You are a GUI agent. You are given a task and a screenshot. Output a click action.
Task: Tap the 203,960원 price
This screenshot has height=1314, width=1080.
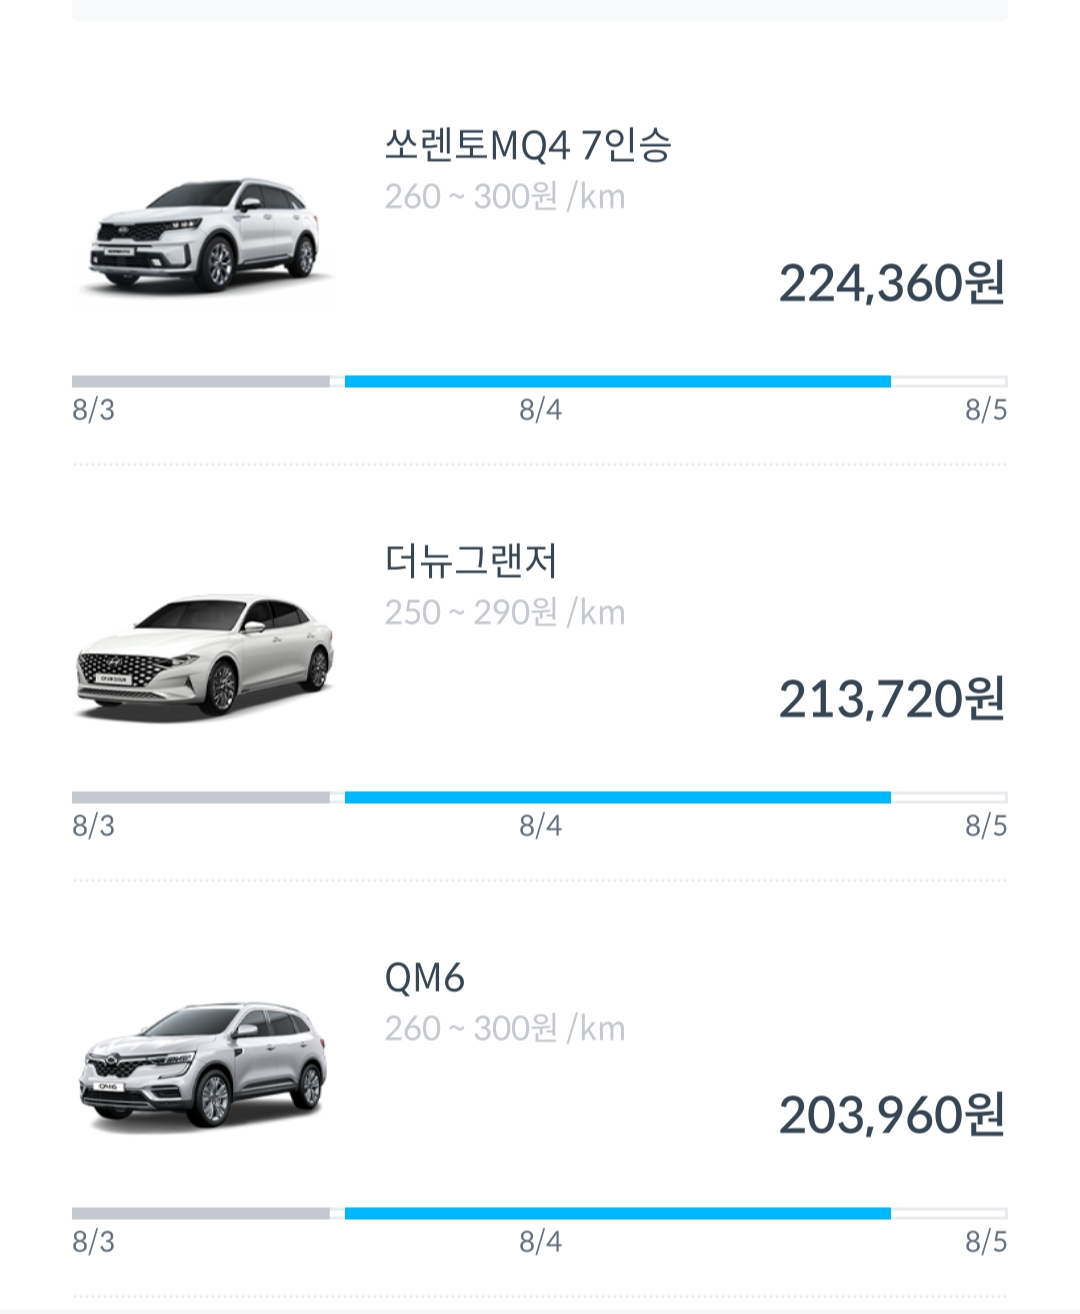pyautogui.click(x=892, y=1115)
